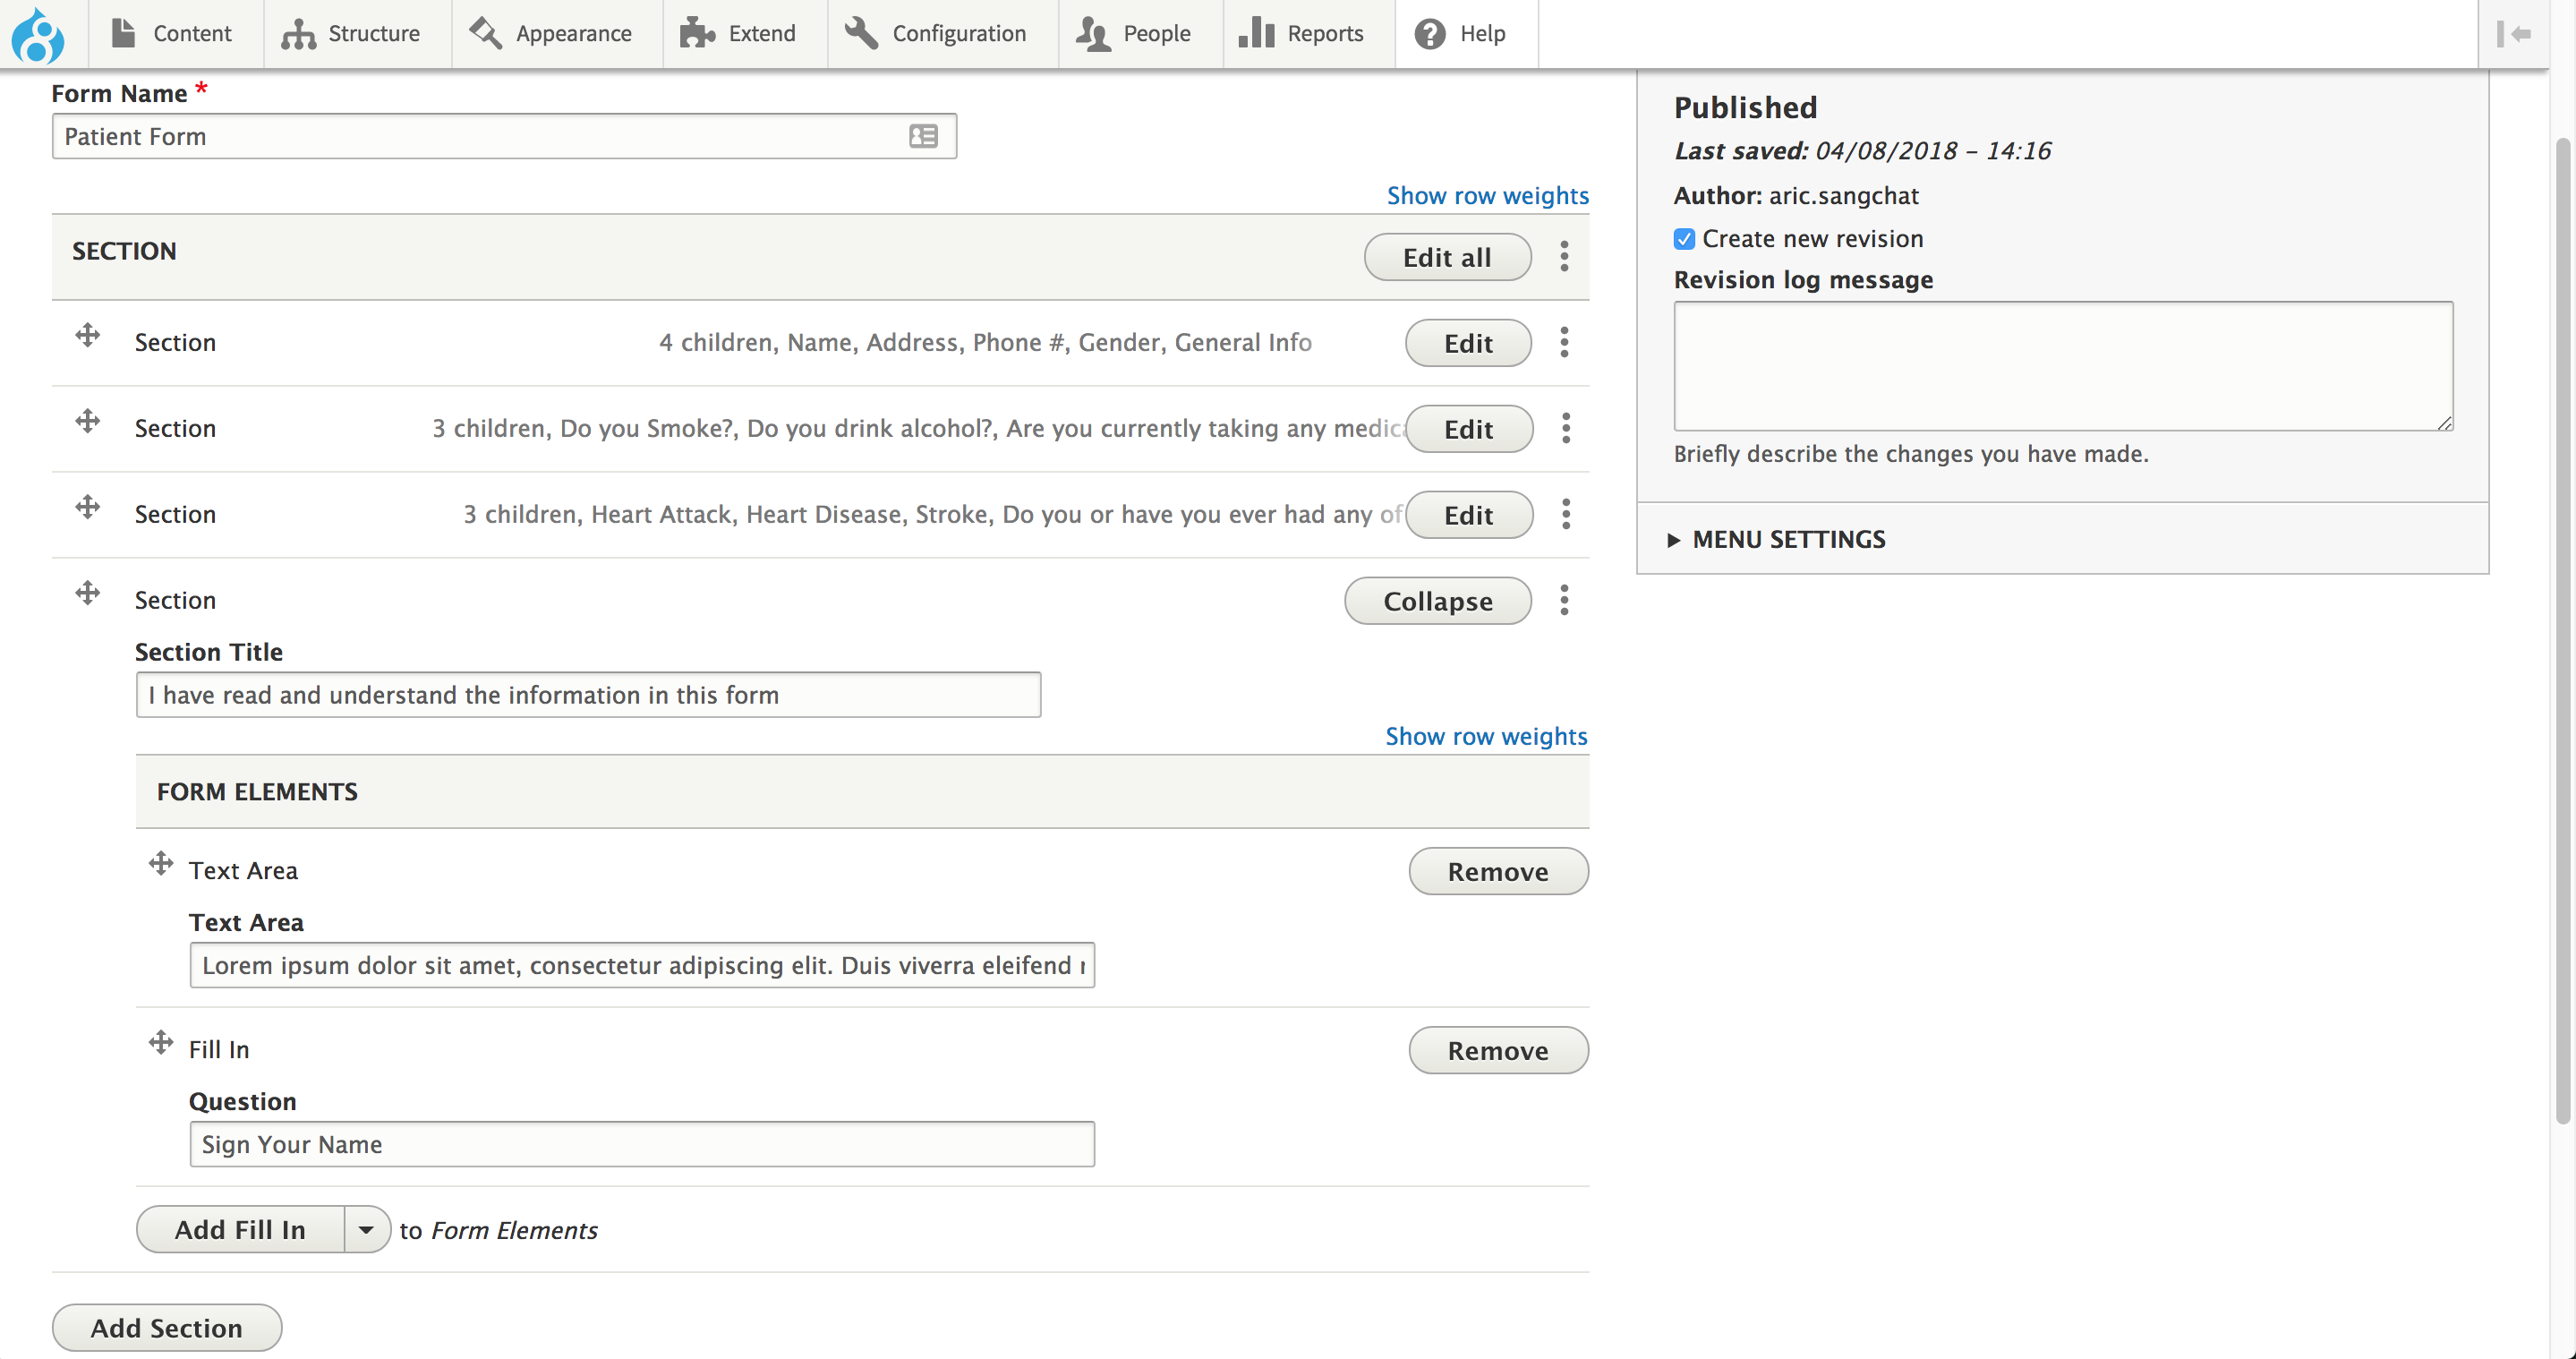Screen dimensions: 2576x1359
Task: Click drag handle of the first Section row
Action: coord(88,335)
